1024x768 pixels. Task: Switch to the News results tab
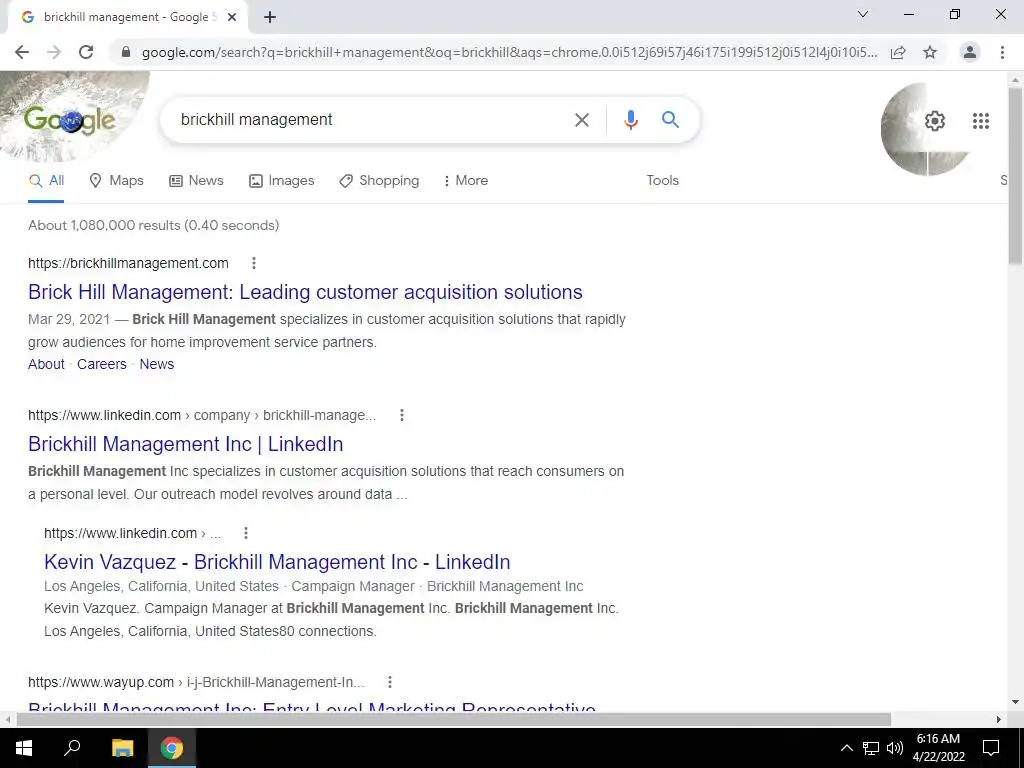196,181
